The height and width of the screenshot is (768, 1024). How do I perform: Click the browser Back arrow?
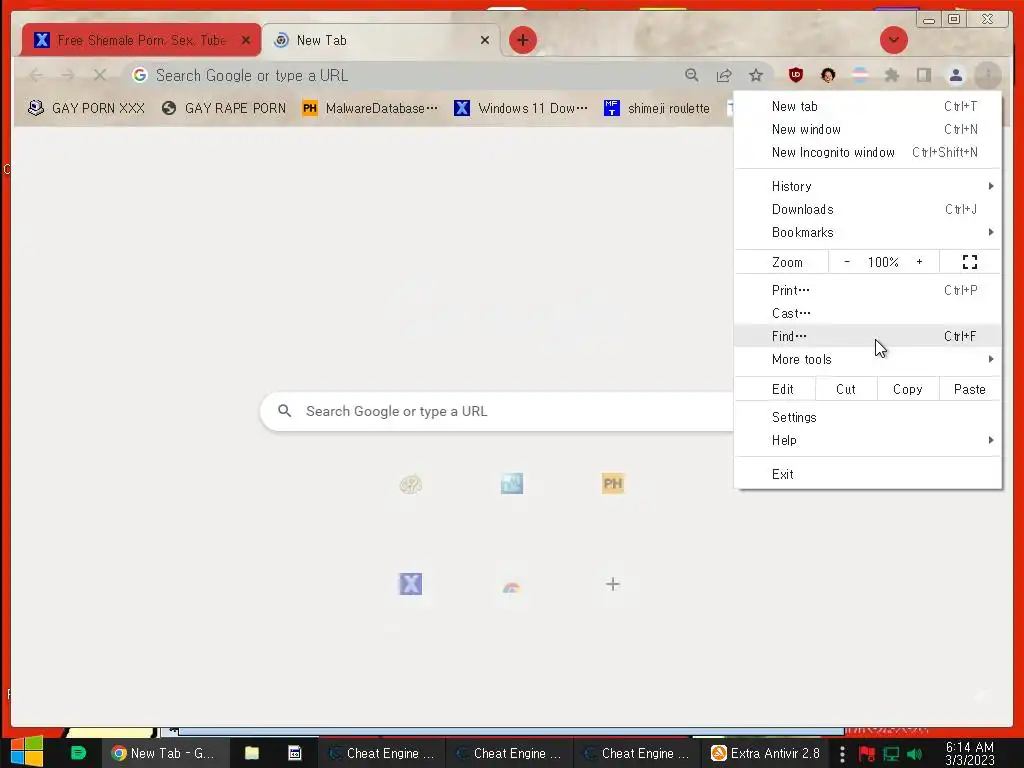click(37, 76)
